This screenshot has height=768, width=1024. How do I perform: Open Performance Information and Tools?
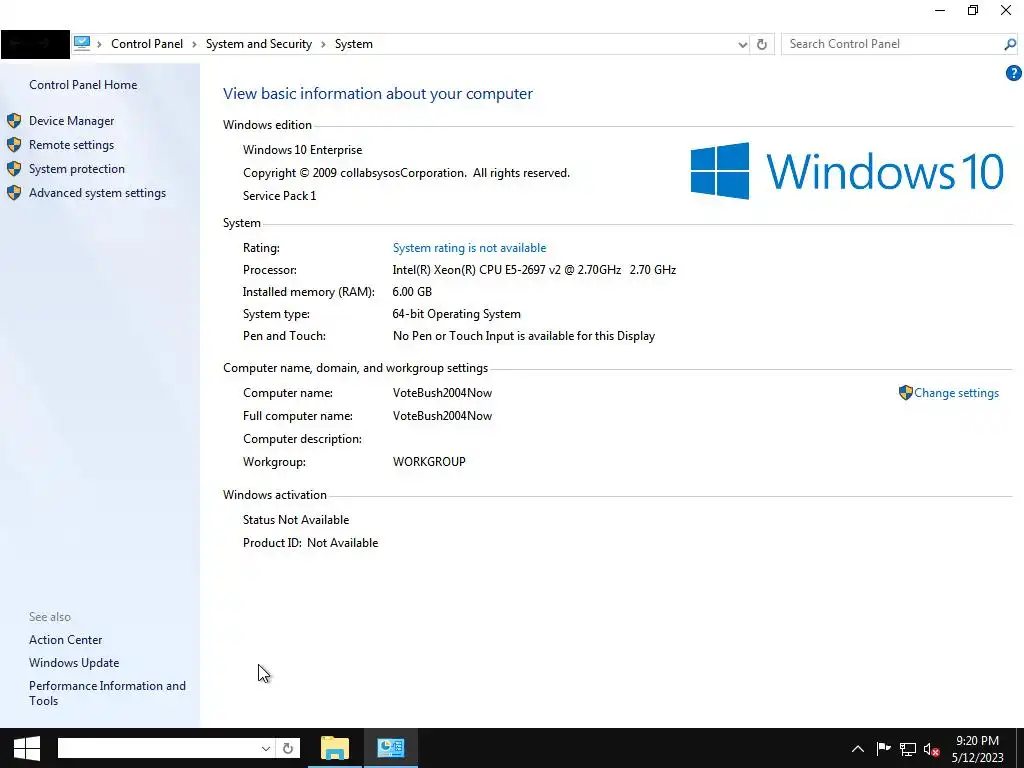tap(107, 694)
